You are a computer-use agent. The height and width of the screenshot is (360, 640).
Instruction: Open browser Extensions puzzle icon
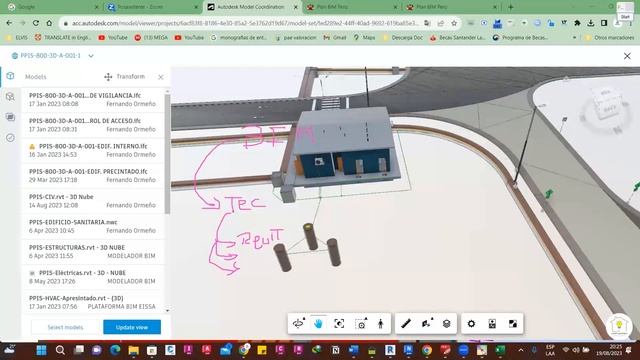(577, 23)
